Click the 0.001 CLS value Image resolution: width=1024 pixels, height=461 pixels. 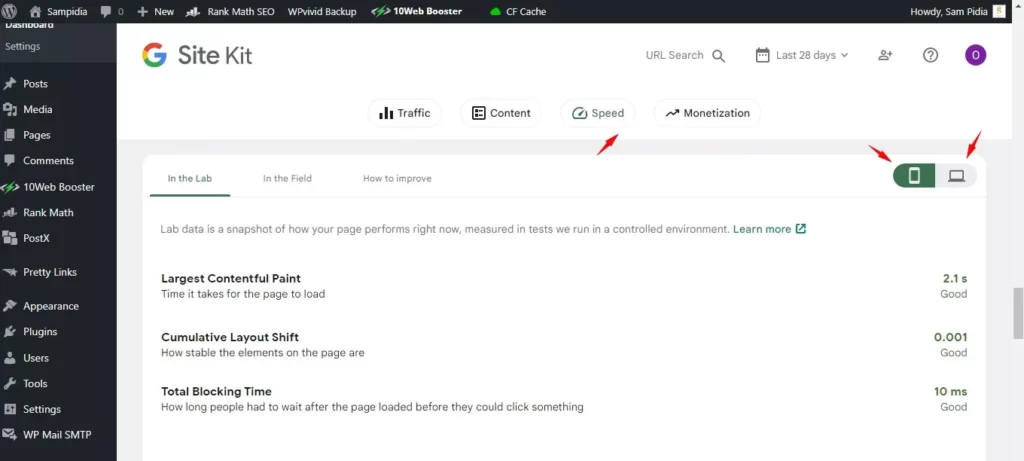click(x=951, y=338)
